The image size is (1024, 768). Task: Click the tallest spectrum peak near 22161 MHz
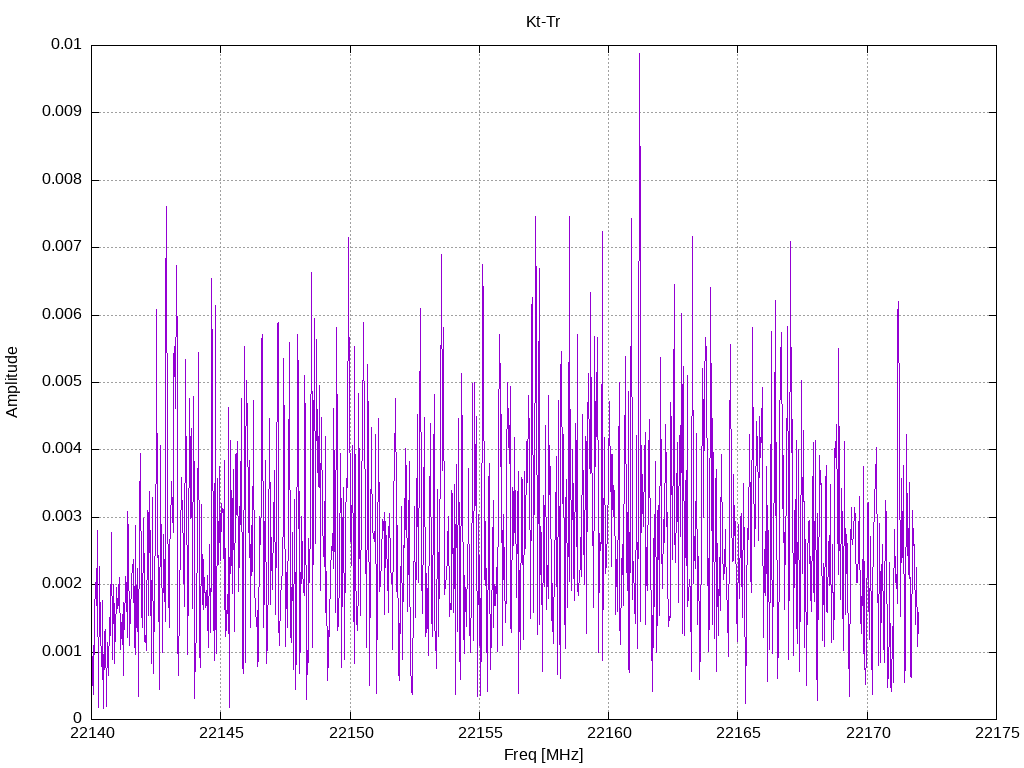click(x=639, y=55)
